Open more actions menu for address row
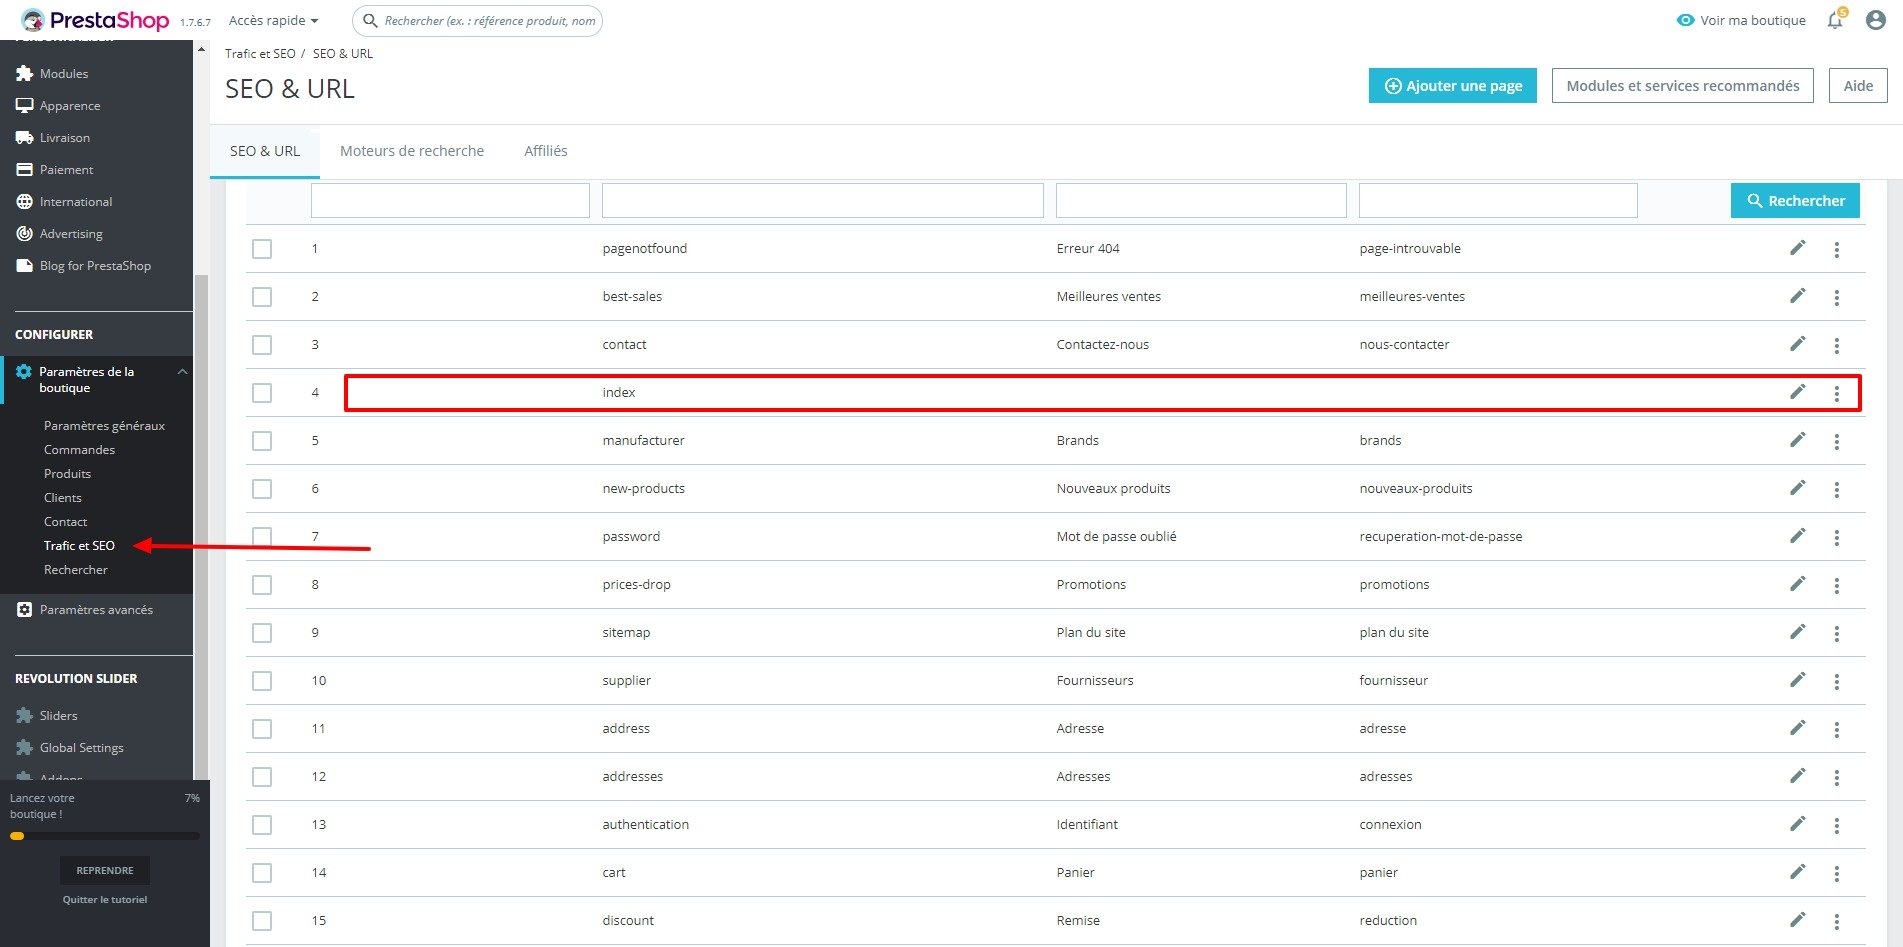Viewport: 1903px width, 947px height. click(x=1836, y=730)
